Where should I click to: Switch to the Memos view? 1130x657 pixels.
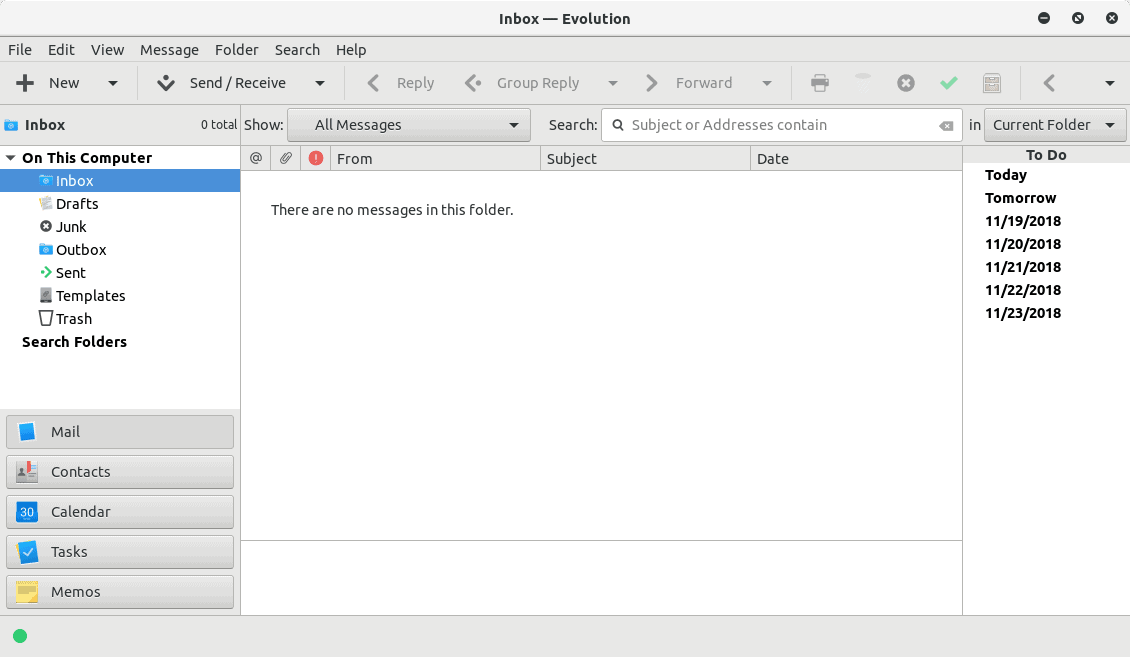click(x=120, y=591)
